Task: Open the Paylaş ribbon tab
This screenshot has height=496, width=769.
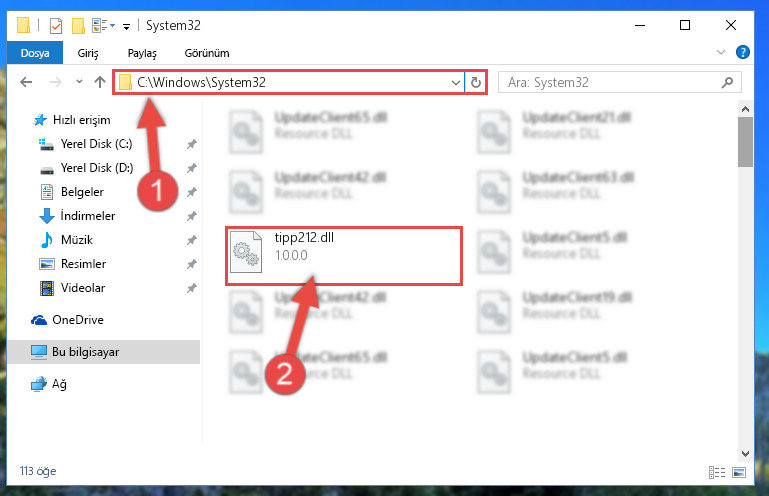Action: (x=142, y=53)
